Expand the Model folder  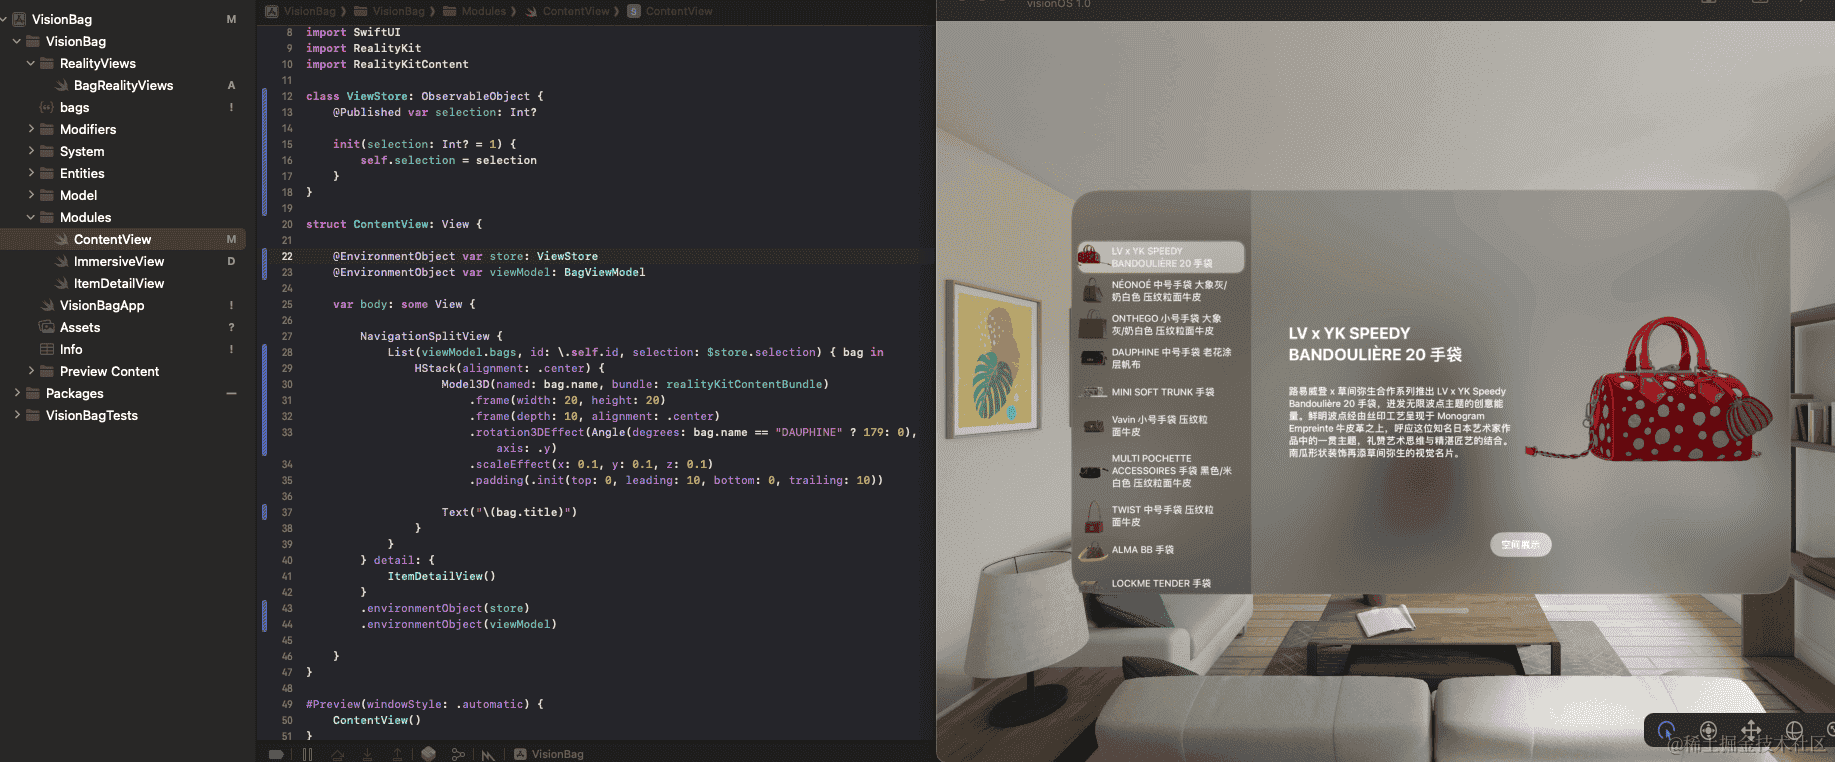coord(31,195)
